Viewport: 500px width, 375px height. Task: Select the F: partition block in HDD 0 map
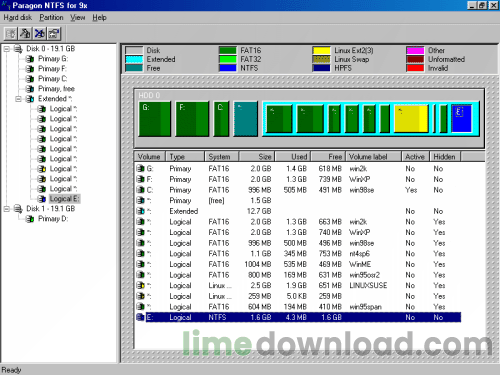pyautogui.click(x=192, y=119)
